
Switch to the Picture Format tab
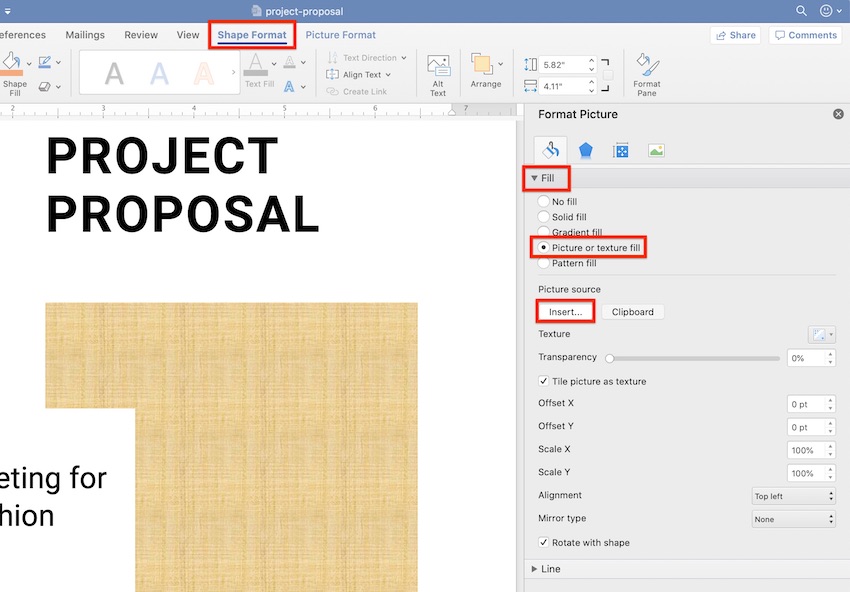(340, 34)
